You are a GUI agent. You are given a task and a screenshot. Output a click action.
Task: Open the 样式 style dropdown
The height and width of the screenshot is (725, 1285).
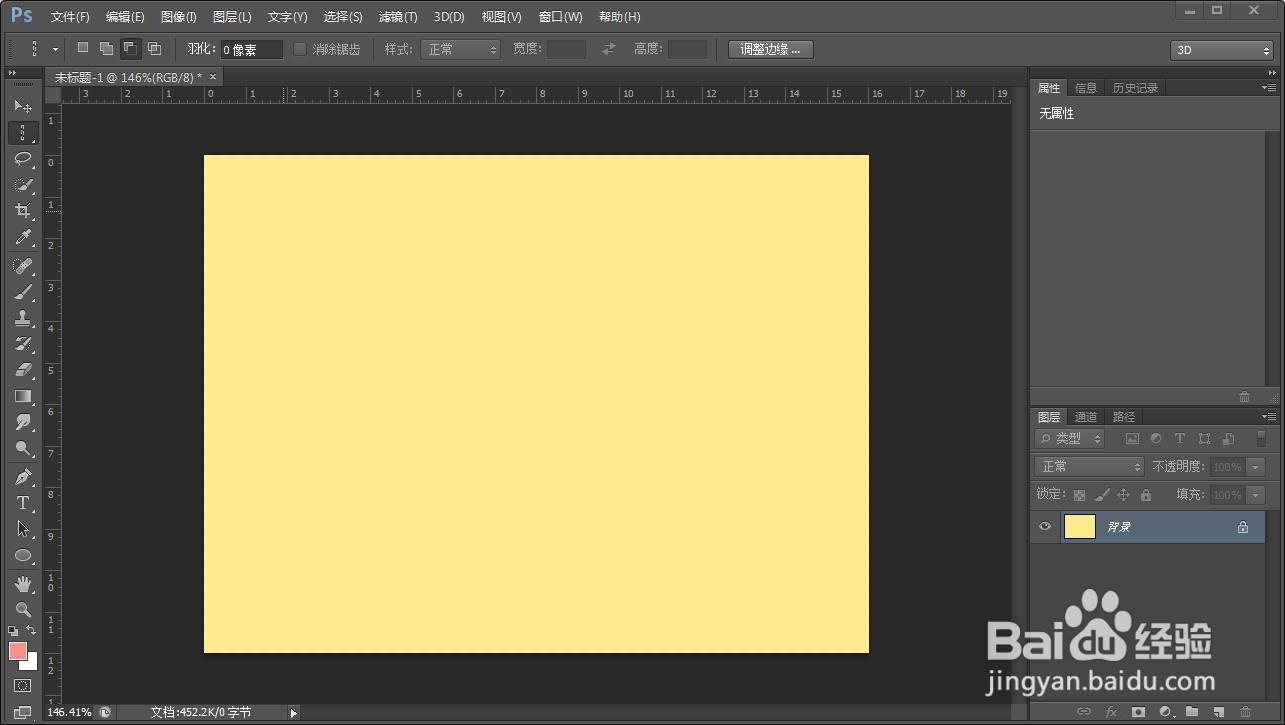point(460,49)
